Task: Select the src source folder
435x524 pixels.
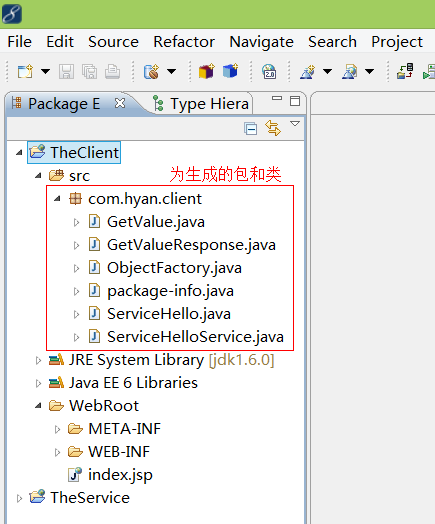Action: click(69, 176)
